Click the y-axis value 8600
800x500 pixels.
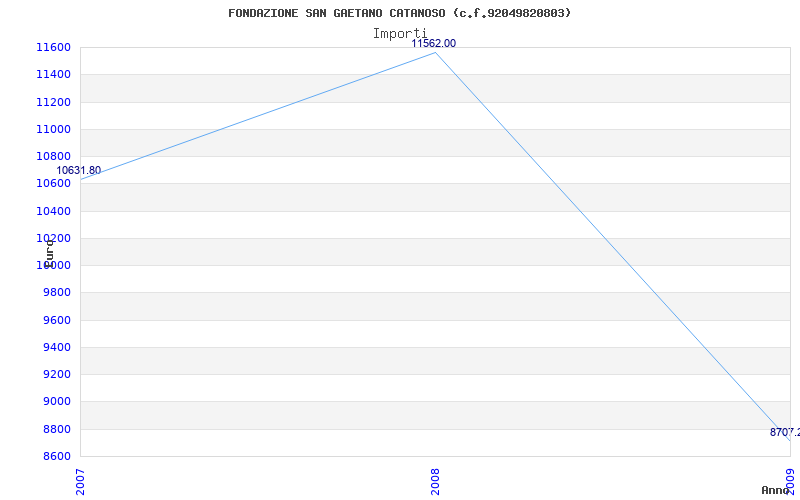click(56, 456)
